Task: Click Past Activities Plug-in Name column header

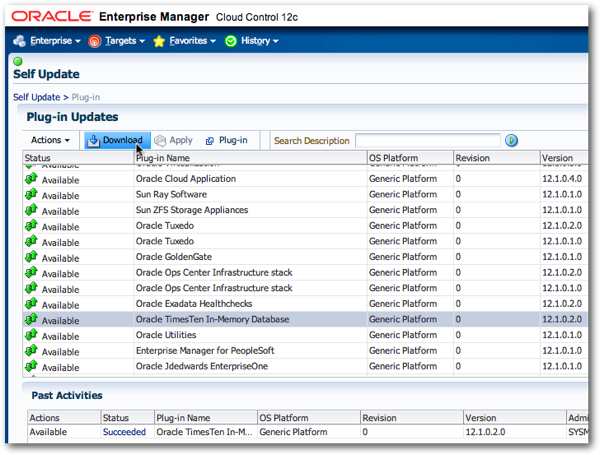Action: pyautogui.click(x=205, y=418)
